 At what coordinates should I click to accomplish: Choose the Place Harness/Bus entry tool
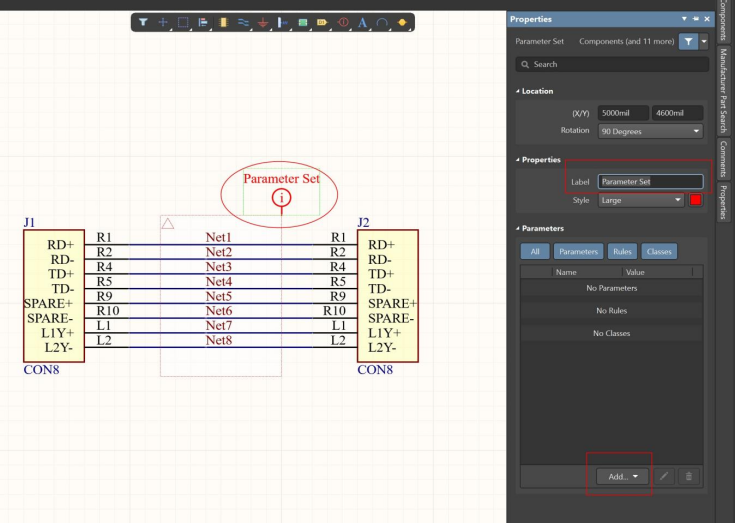pyautogui.click(x=283, y=22)
